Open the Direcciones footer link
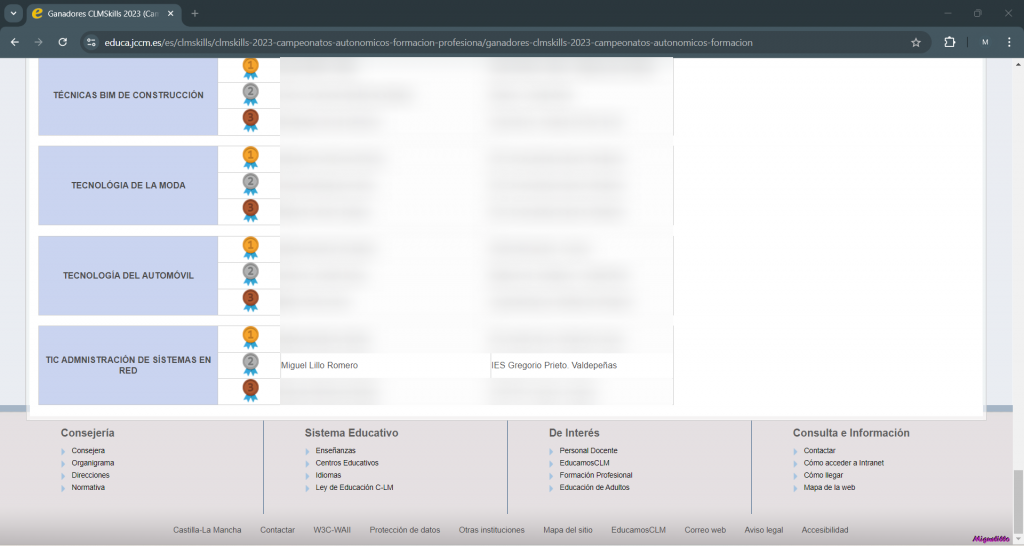Viewport: 1024px width, 546px height. (90, 475)
